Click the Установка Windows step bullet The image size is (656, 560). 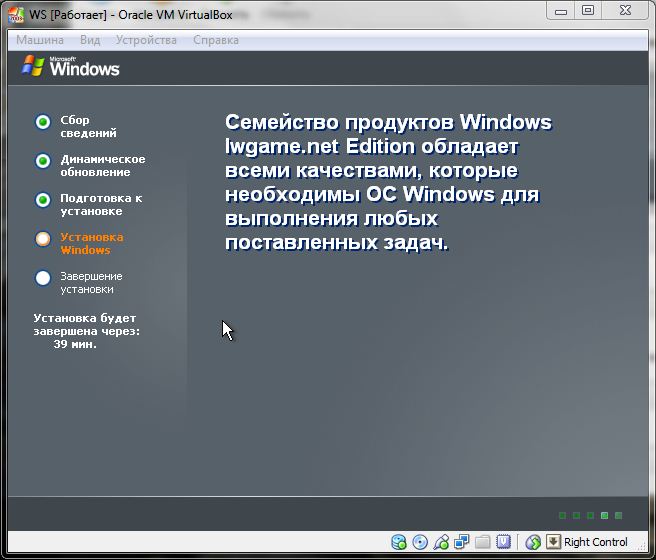click(43, 239)
